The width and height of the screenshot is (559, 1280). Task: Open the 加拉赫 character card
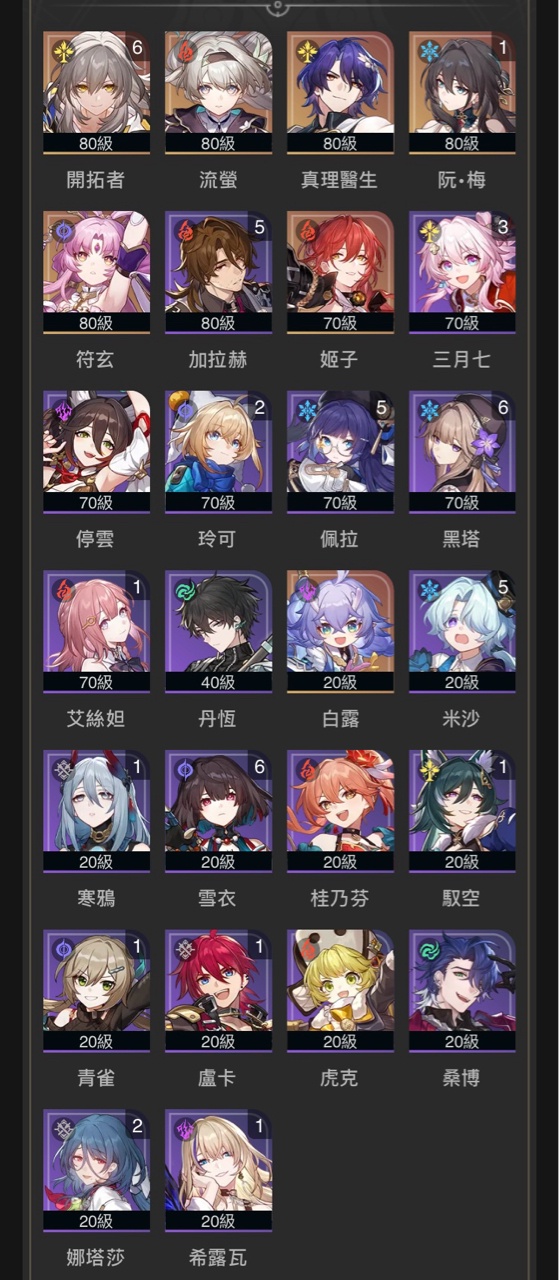point(218,273)
